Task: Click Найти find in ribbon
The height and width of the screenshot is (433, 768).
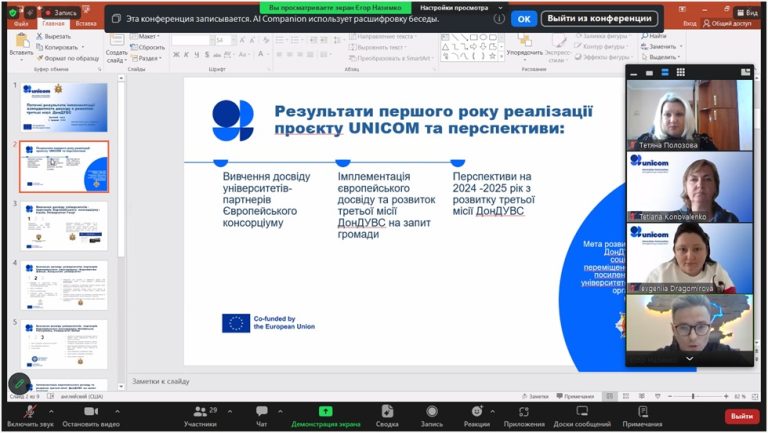Action: pos(654,36)
